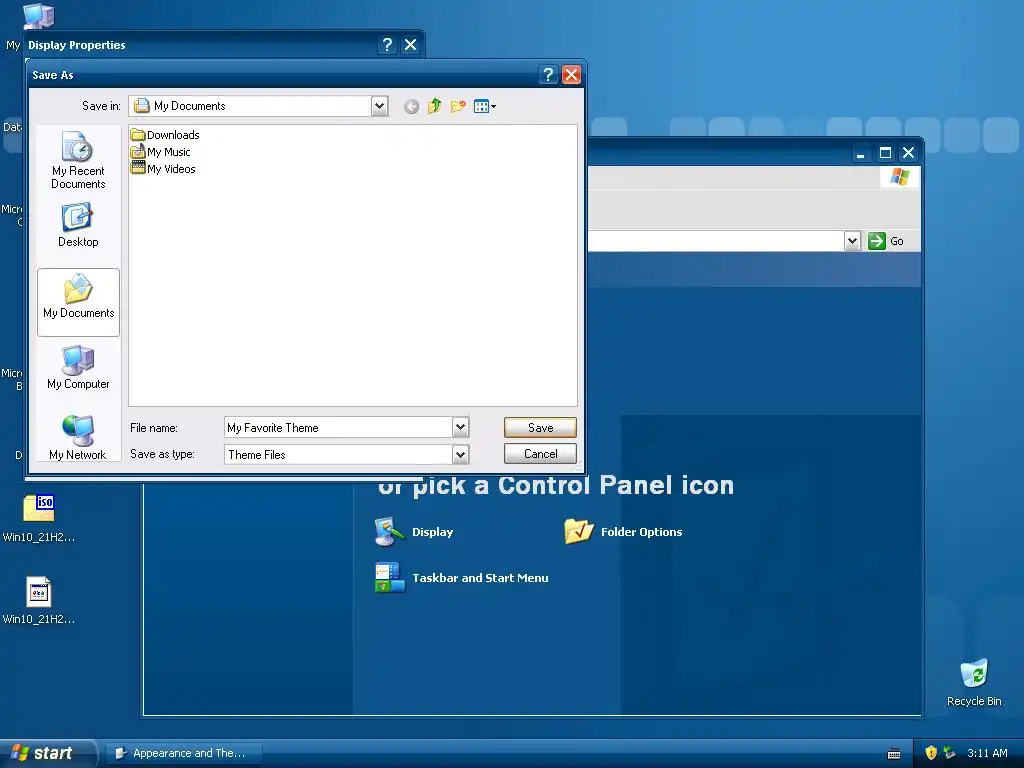Minimize the Control Panel window
Image resolution: width=1024 pixels, height=768 pixels.
[861, 153]
